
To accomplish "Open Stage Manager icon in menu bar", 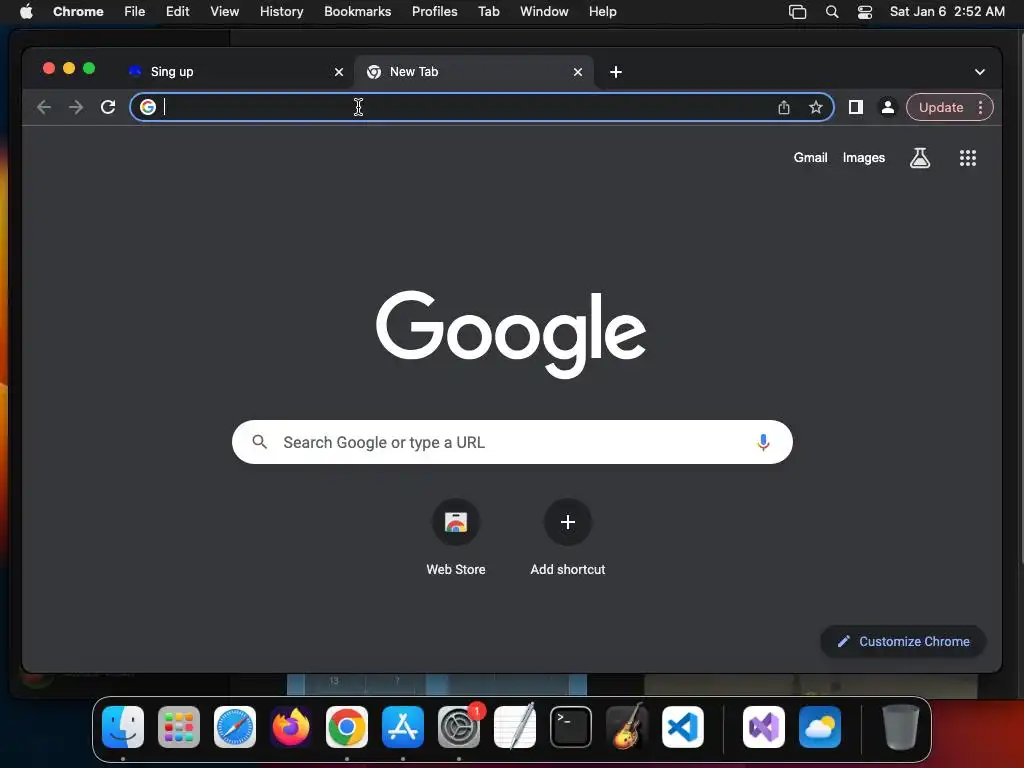I will tap(797, 12).
